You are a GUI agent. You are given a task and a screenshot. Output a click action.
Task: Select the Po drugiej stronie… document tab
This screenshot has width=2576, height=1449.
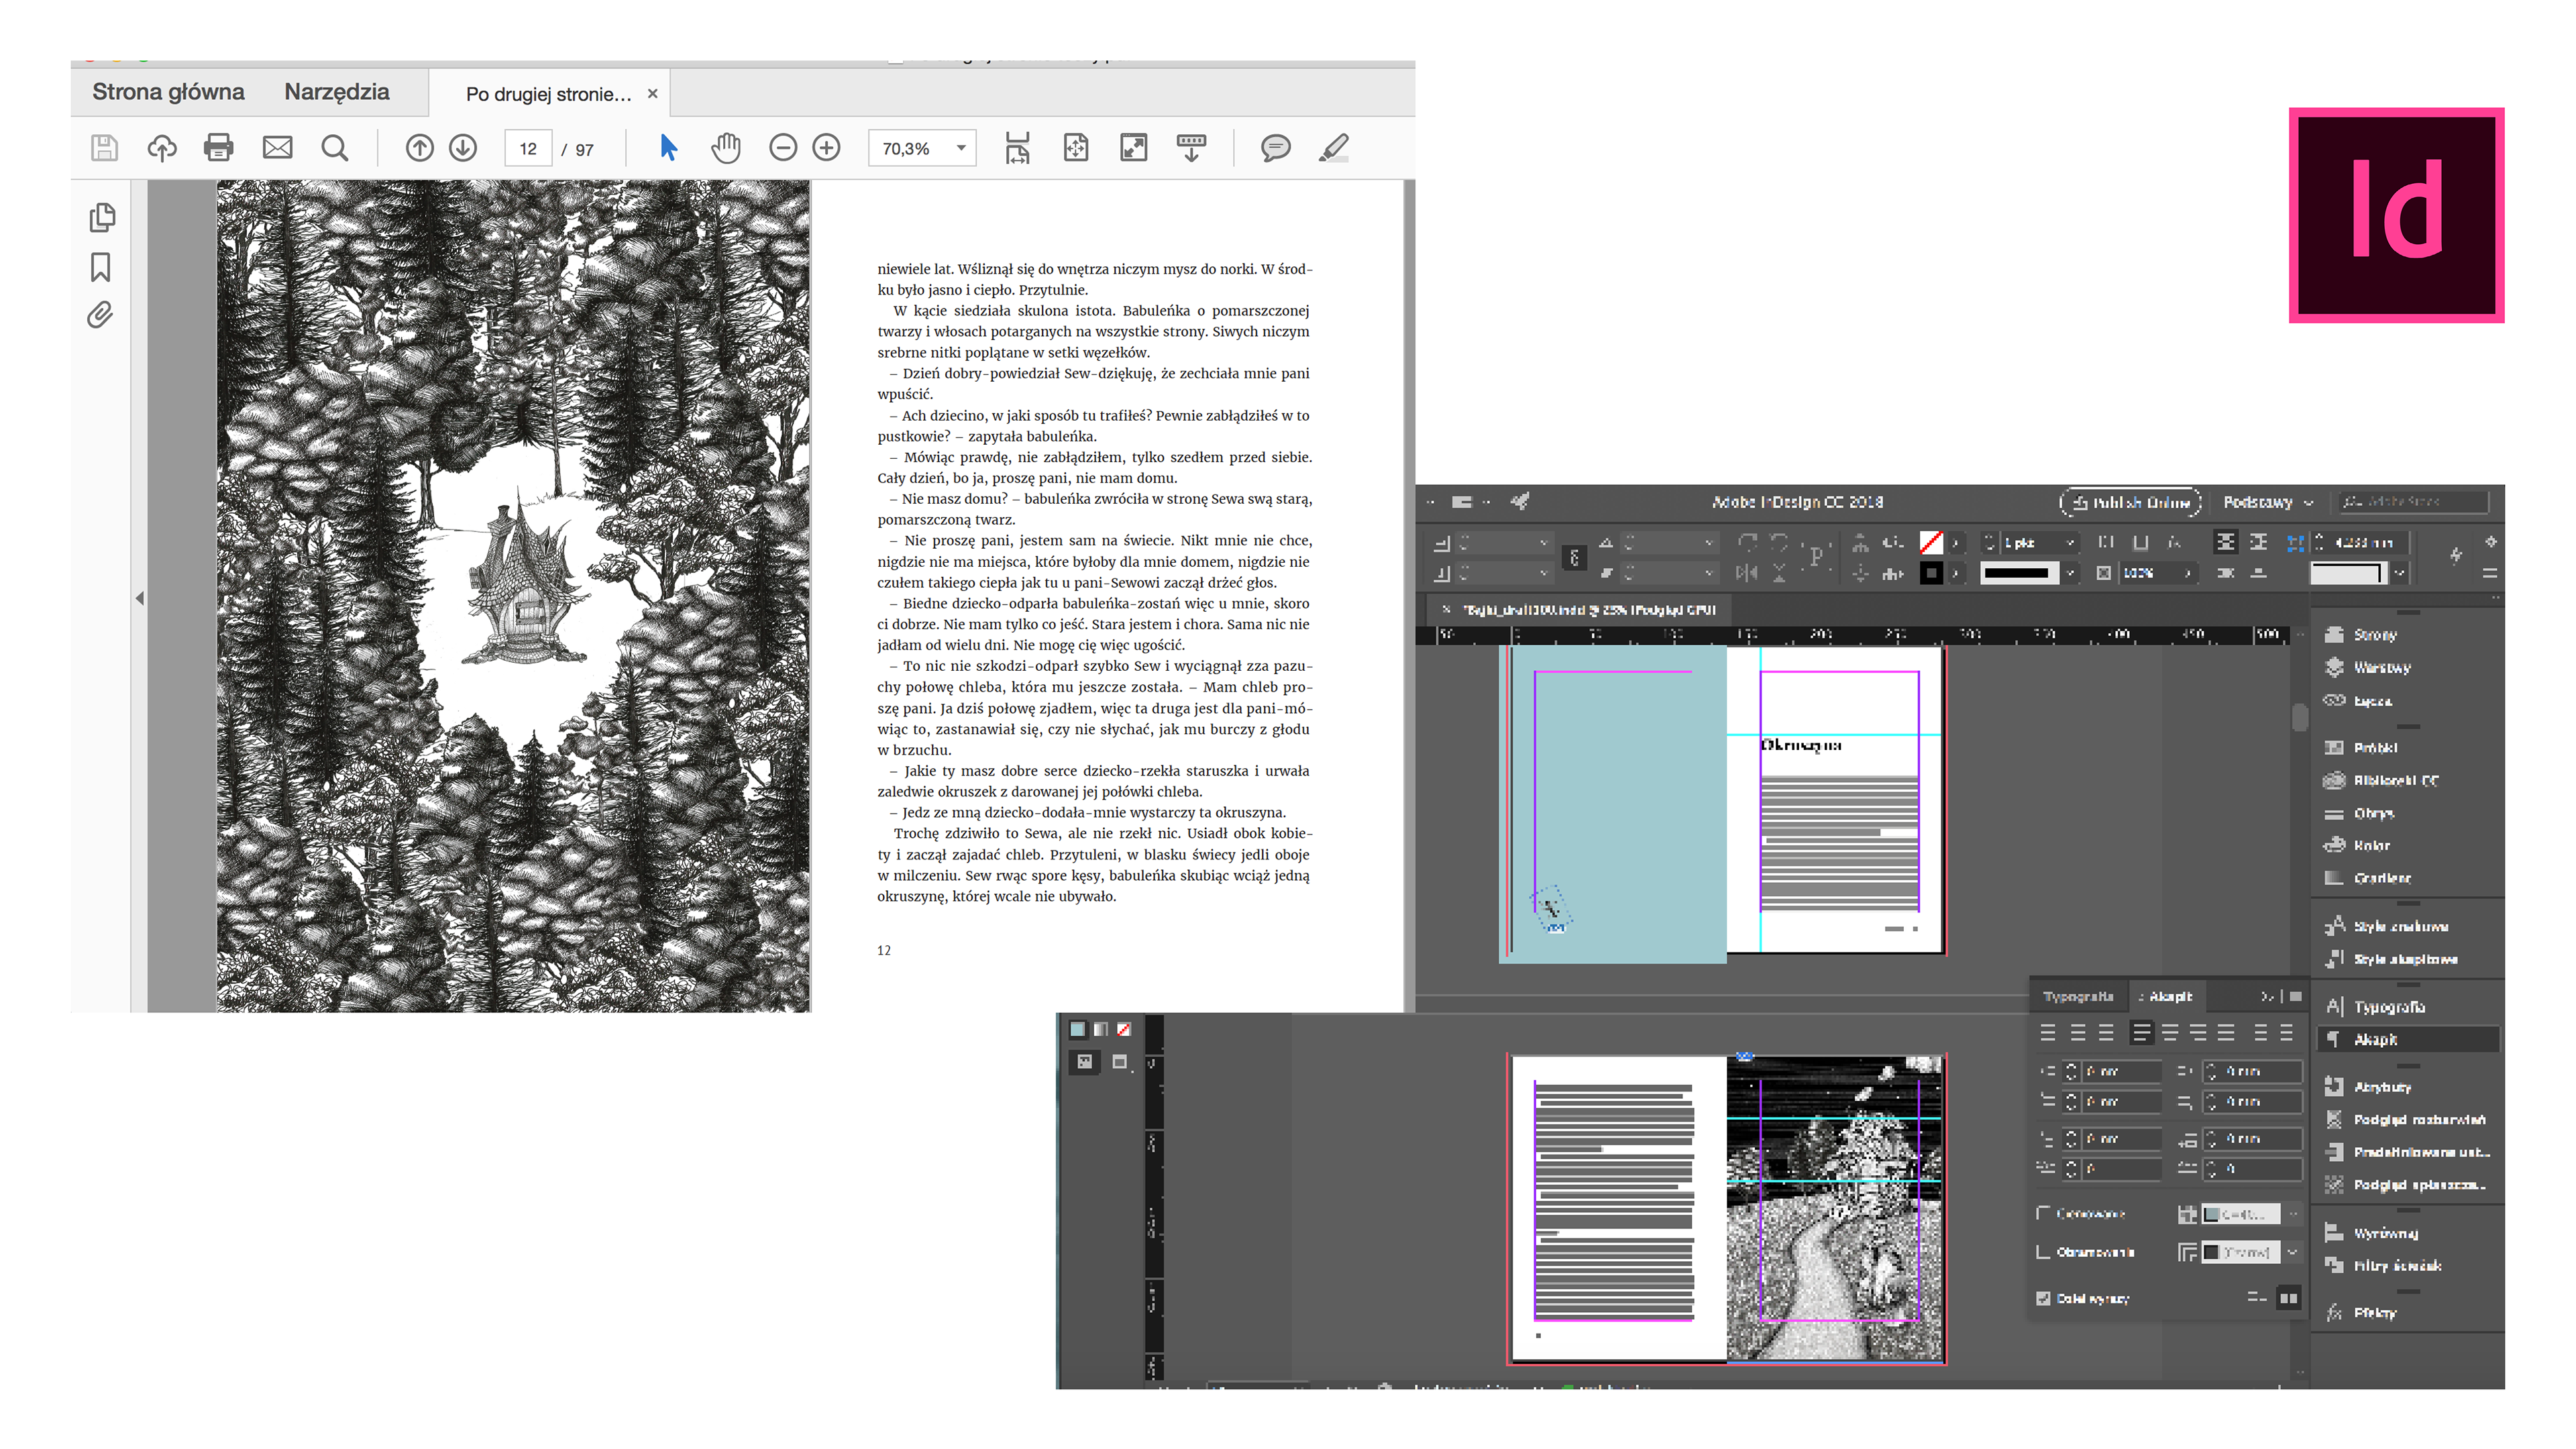pyautogui.click(x=548, y=94)
